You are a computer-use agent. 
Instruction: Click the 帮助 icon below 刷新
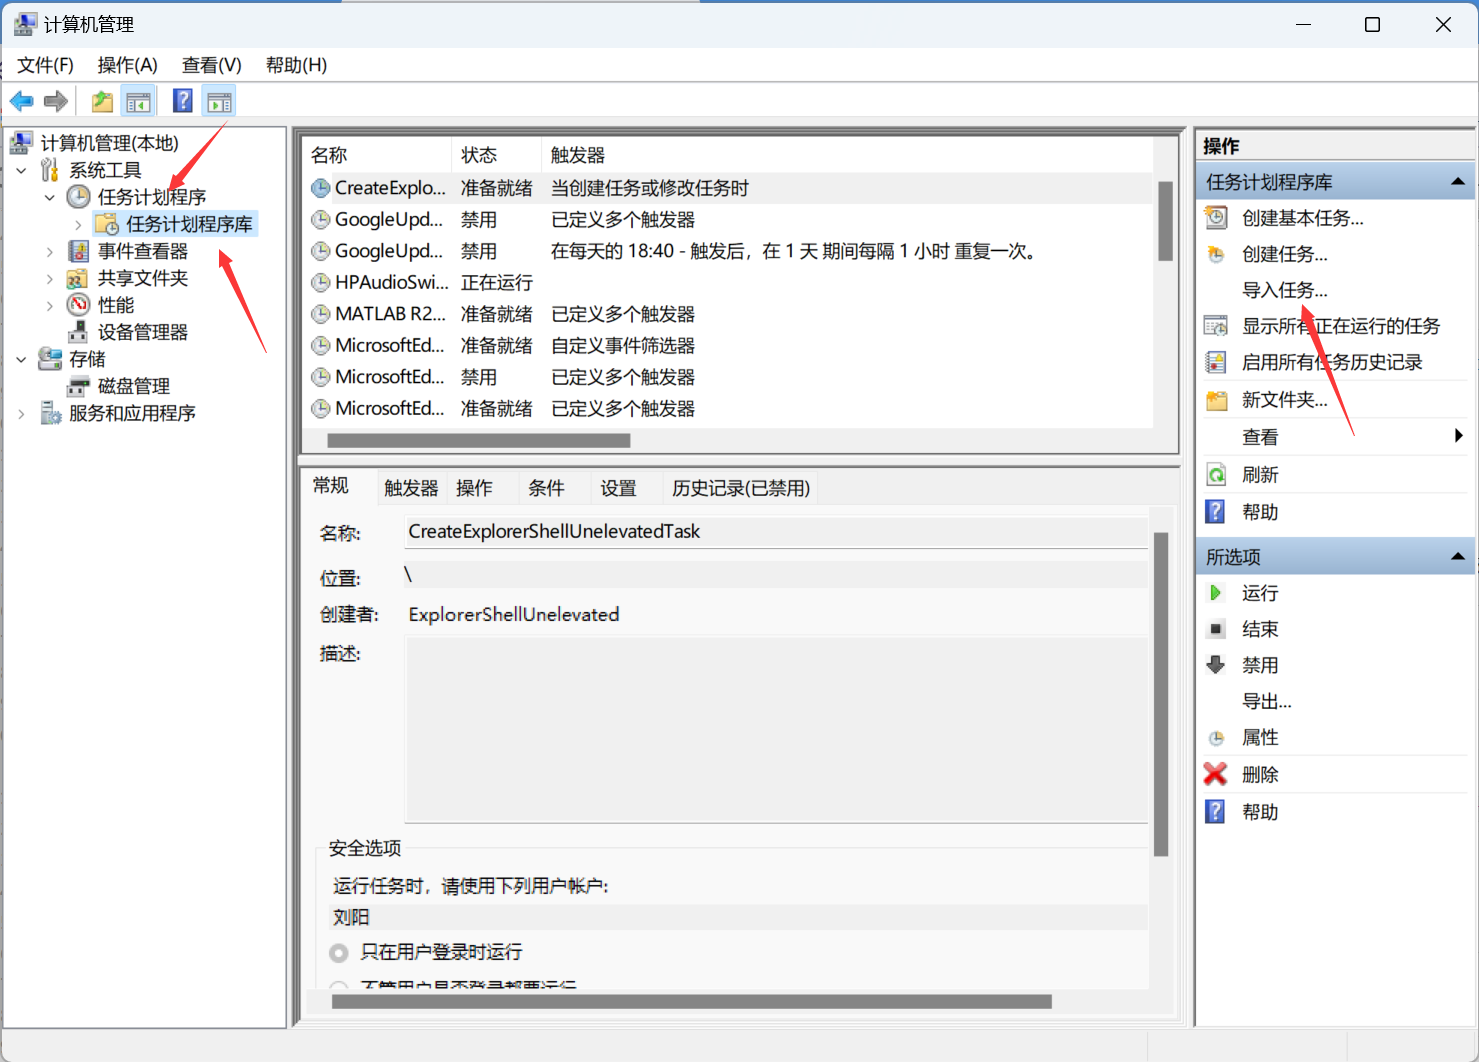point(1216,512)
